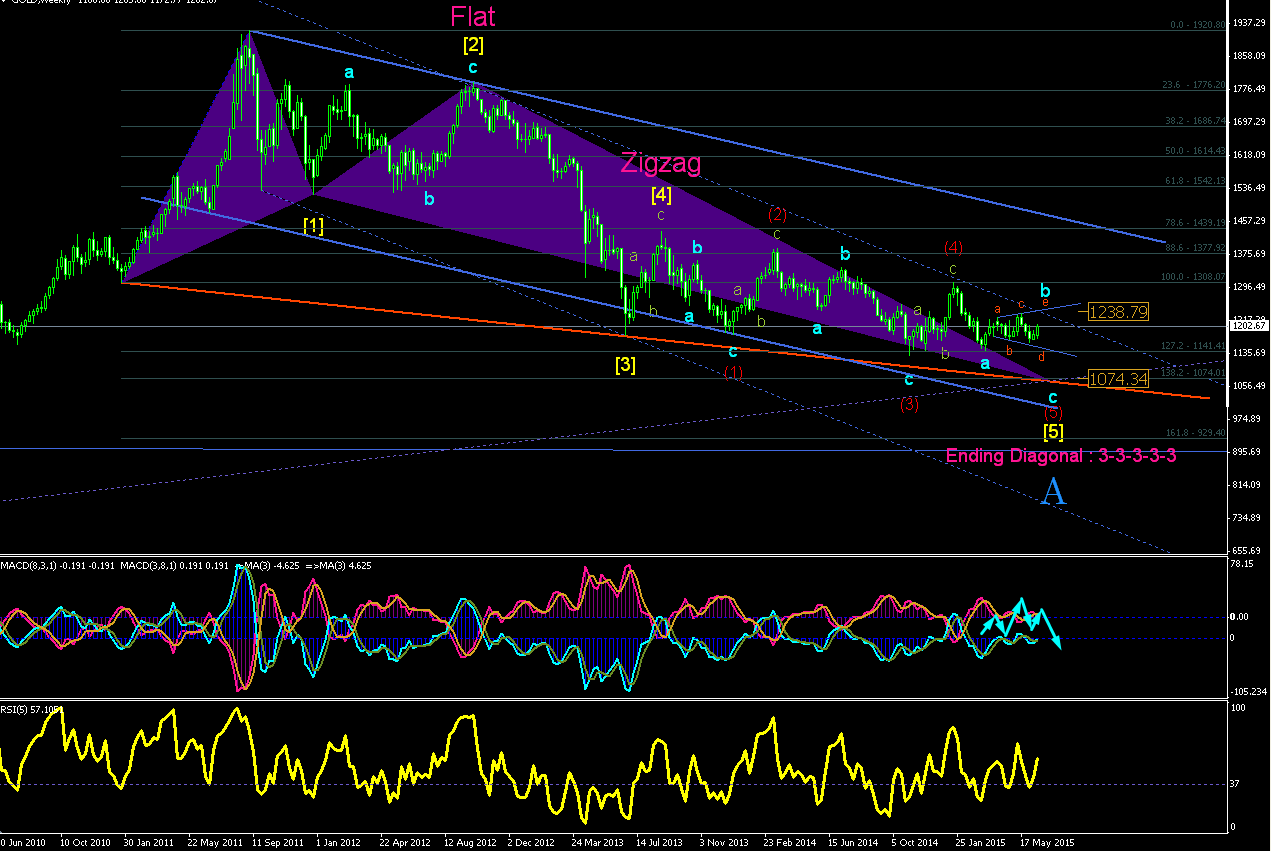Viewport: 1271px width, 851px height.
Task: Click the "5 Oct 2014" date on time axis
Action: click(917, 842)
